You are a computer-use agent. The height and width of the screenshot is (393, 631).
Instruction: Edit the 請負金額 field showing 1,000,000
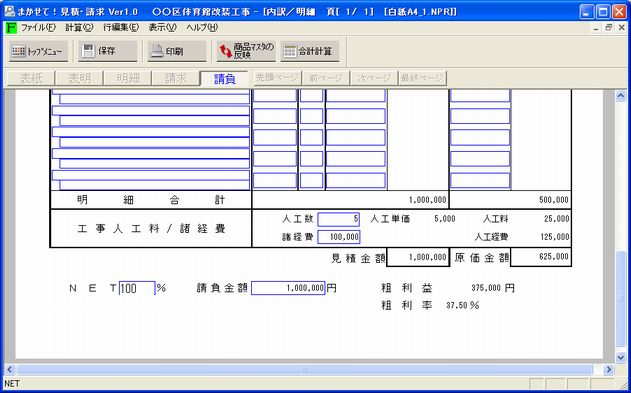pyautogui.click(x=288, y=288)
